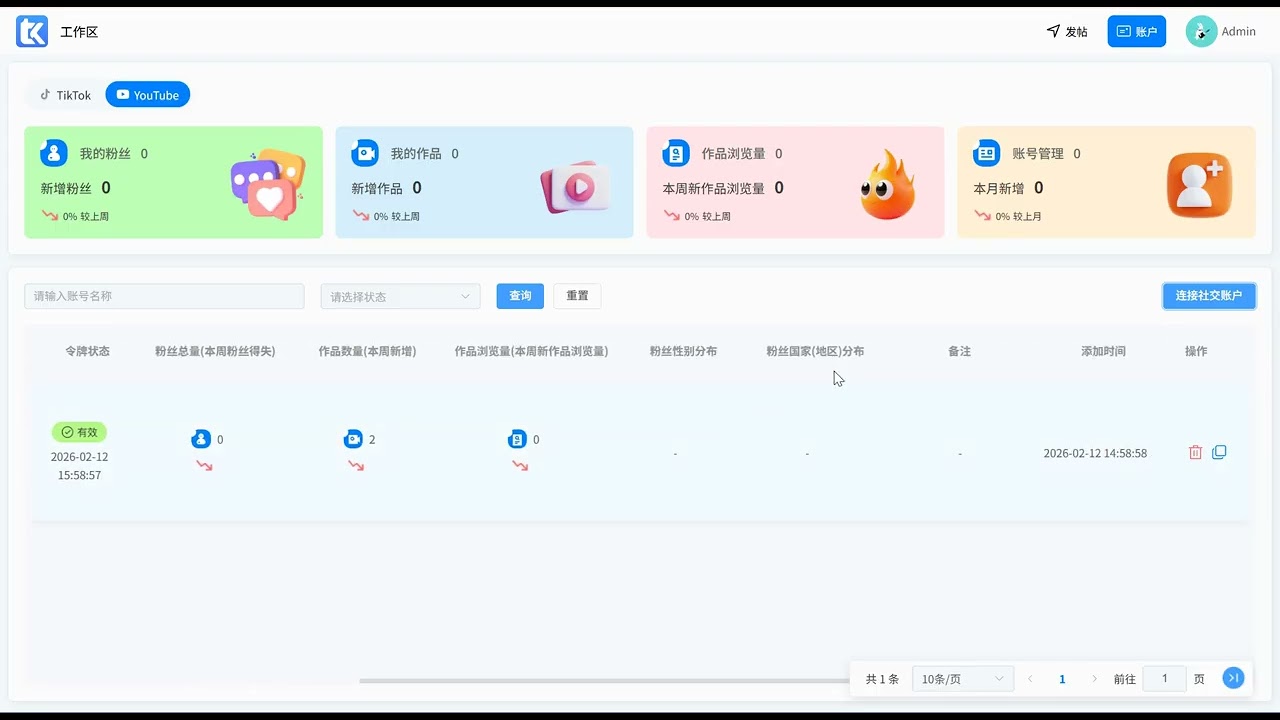1280x720 pixels.
Task: Click the 工作区 workspace title
Action: 79,32
